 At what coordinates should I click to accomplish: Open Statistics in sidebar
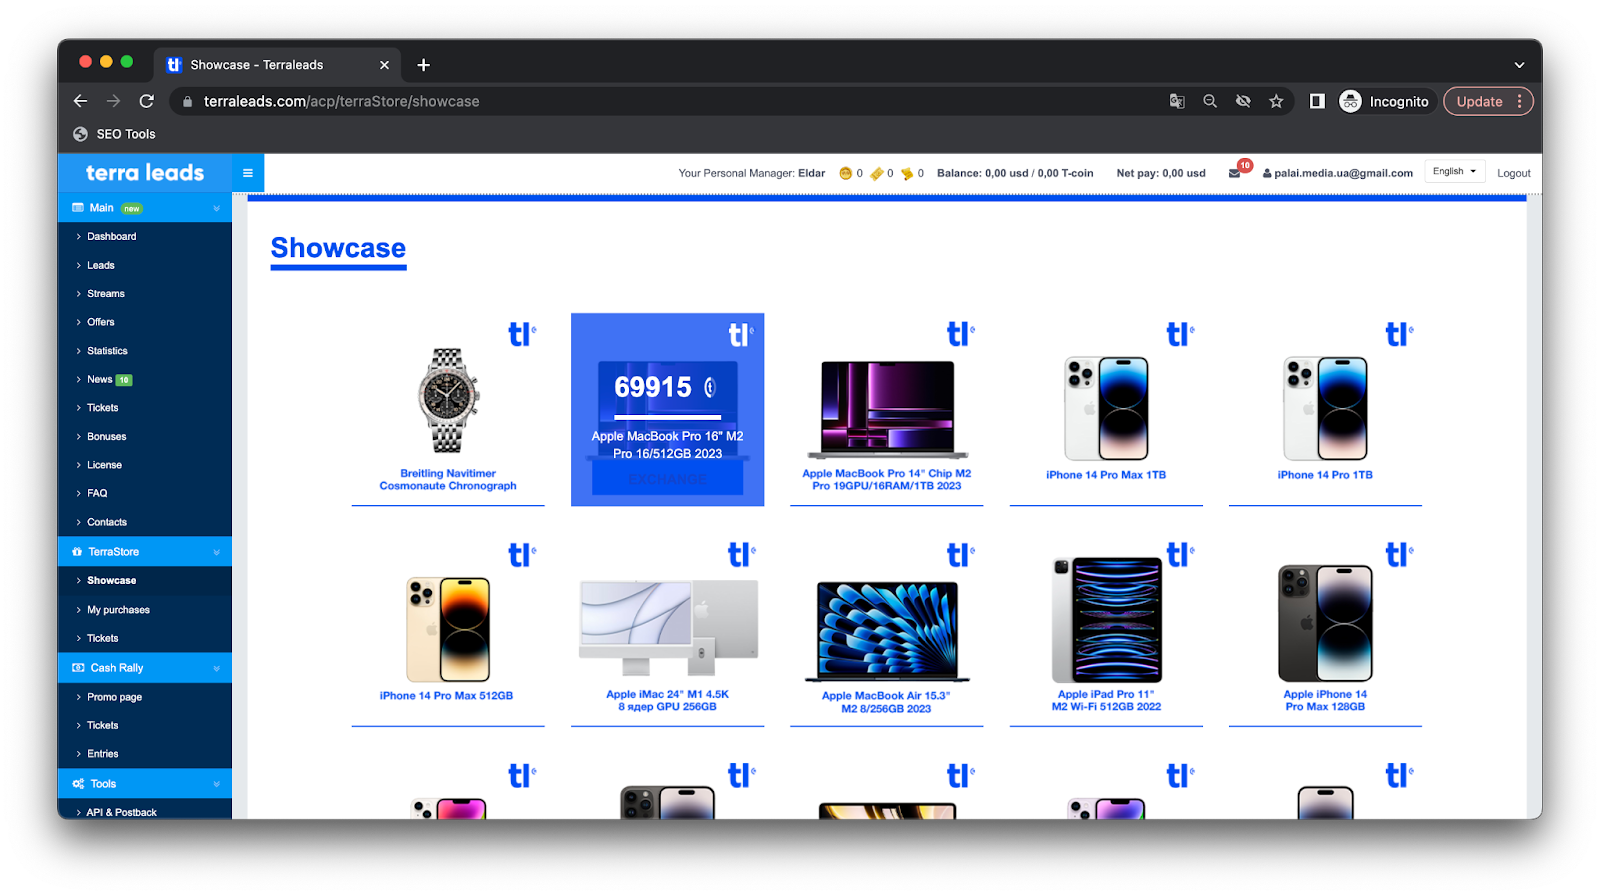click(x=107, y=351)
